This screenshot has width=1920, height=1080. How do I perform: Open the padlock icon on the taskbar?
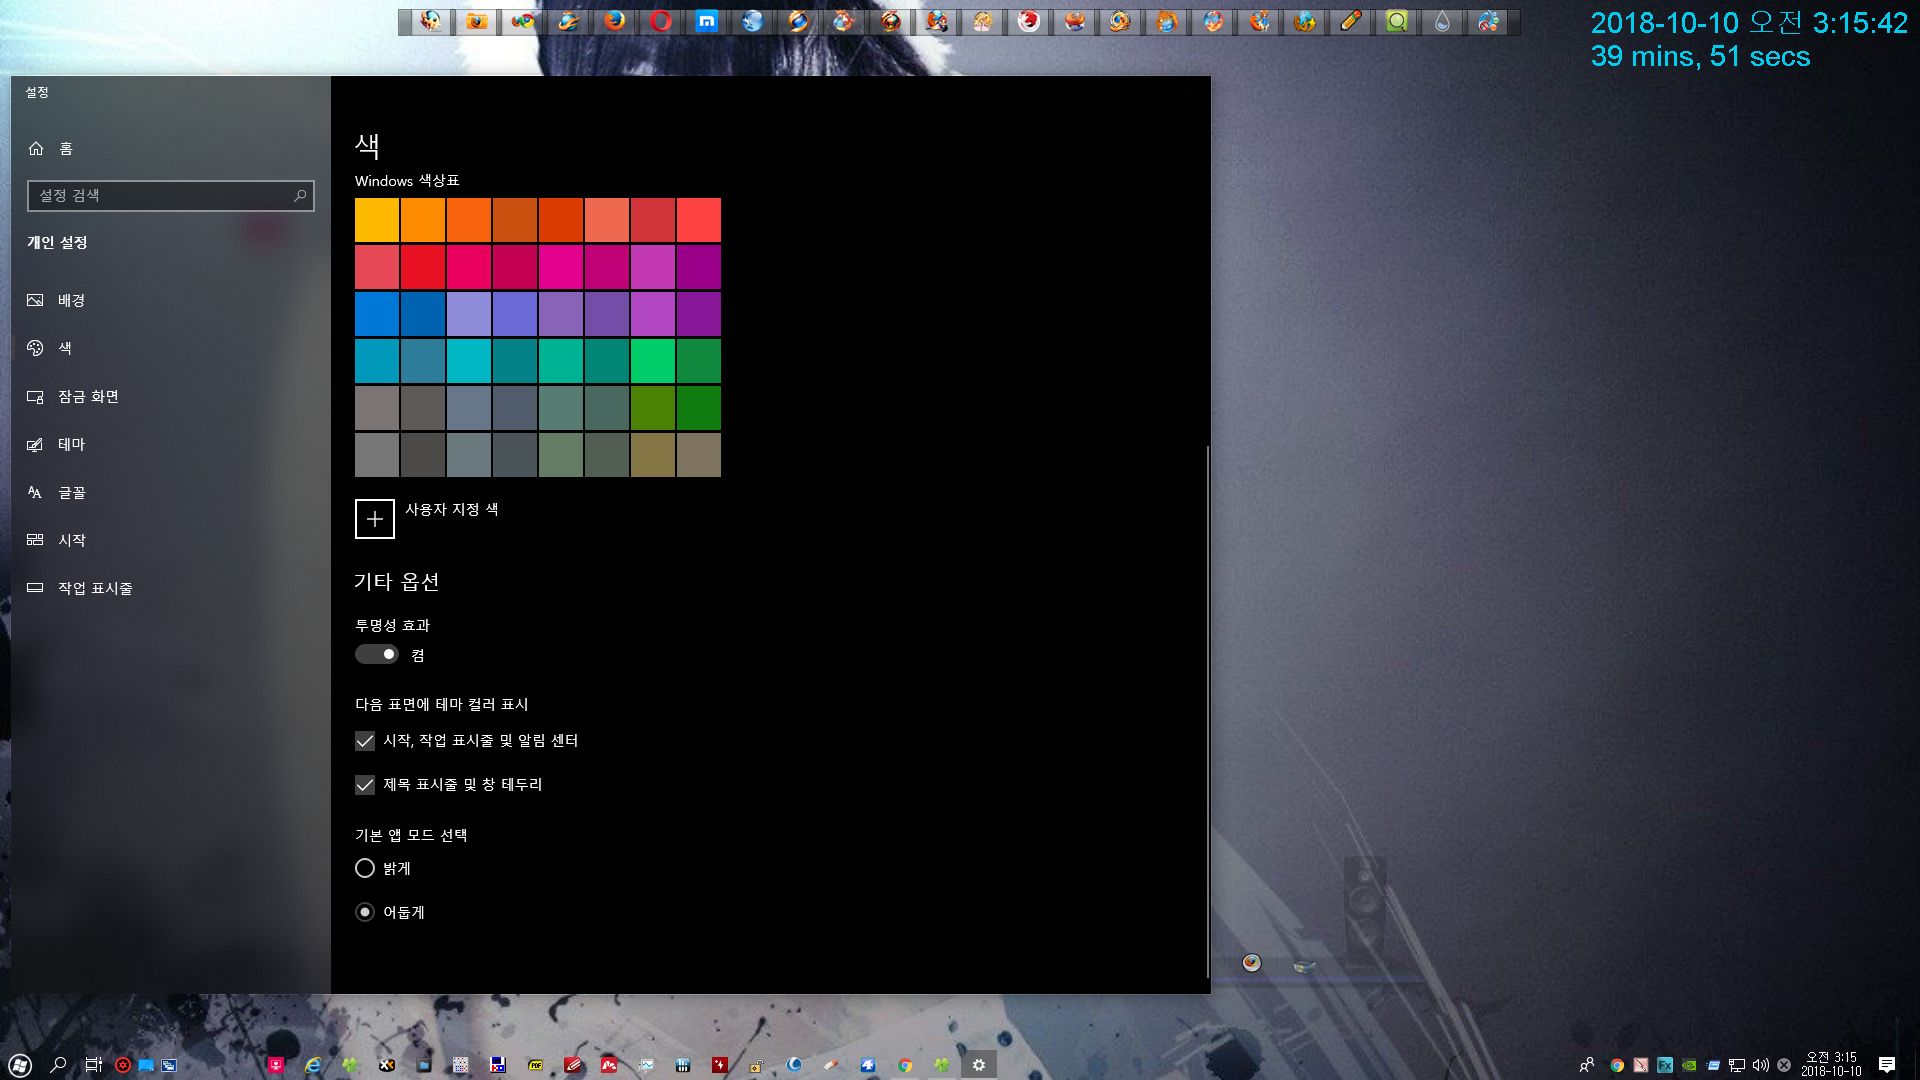(x=757, y=1065)
